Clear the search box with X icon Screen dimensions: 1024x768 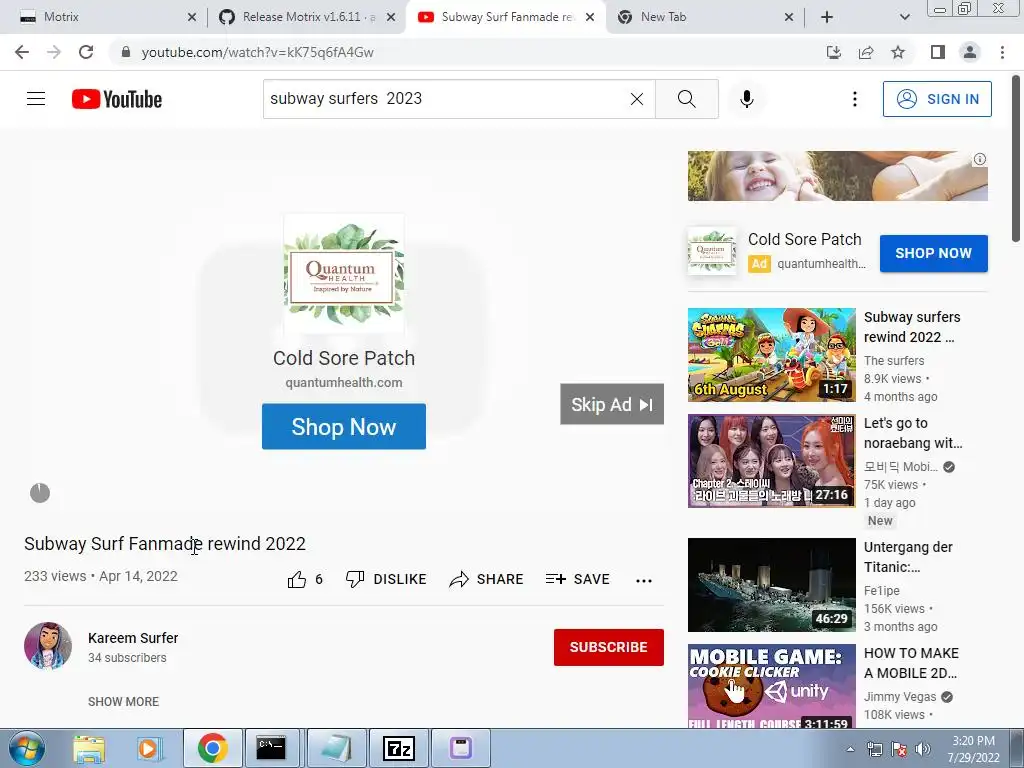pos(637,99)
